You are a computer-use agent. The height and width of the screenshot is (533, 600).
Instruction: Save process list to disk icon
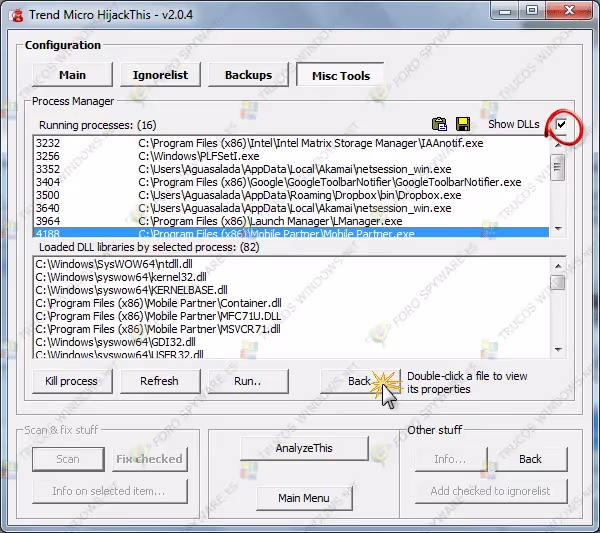pos(463,124)
